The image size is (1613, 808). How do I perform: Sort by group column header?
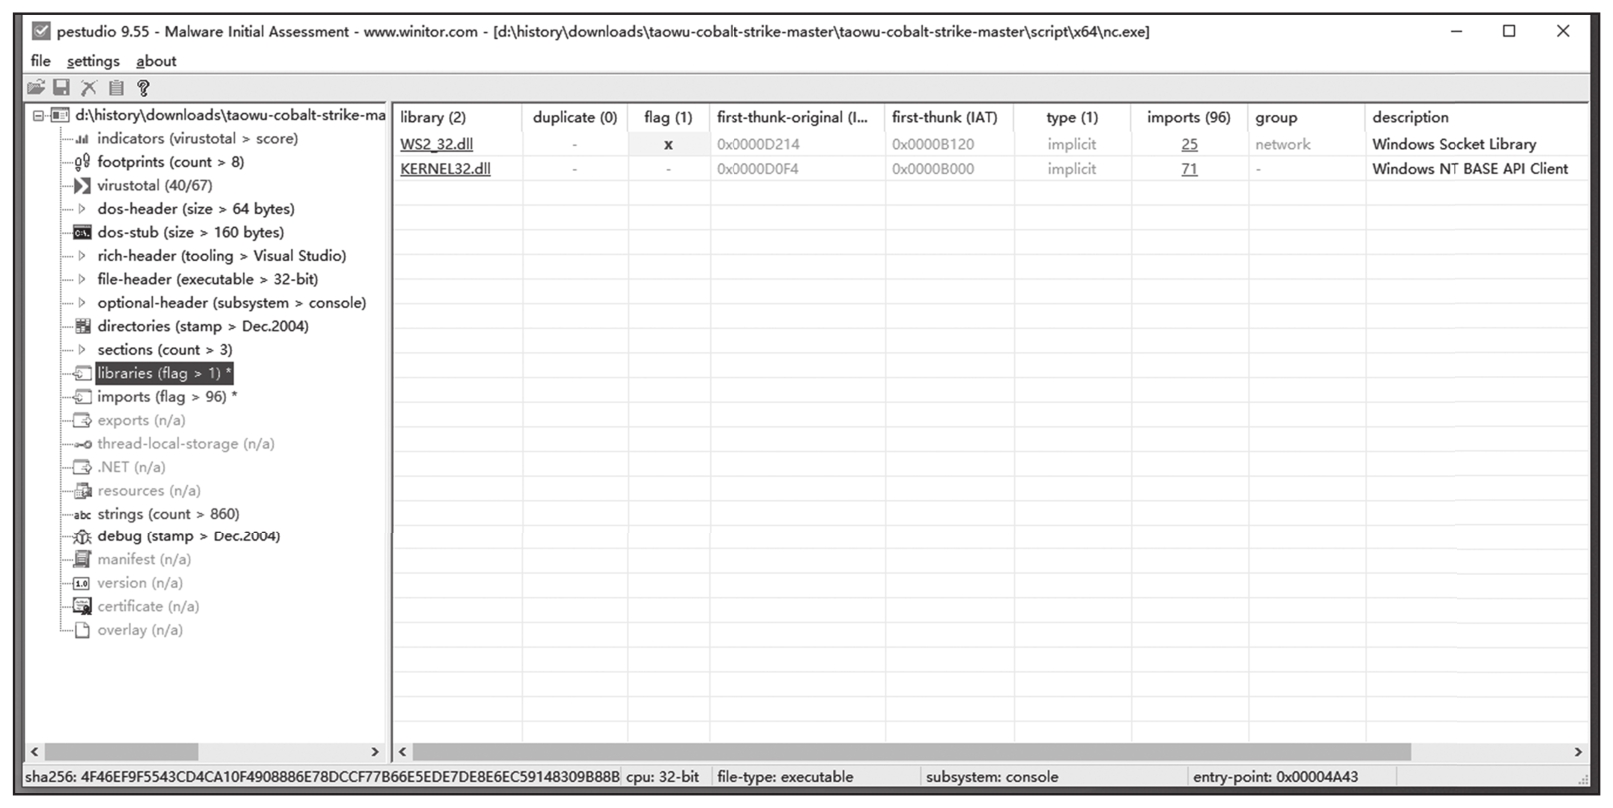pos(1307,117)
